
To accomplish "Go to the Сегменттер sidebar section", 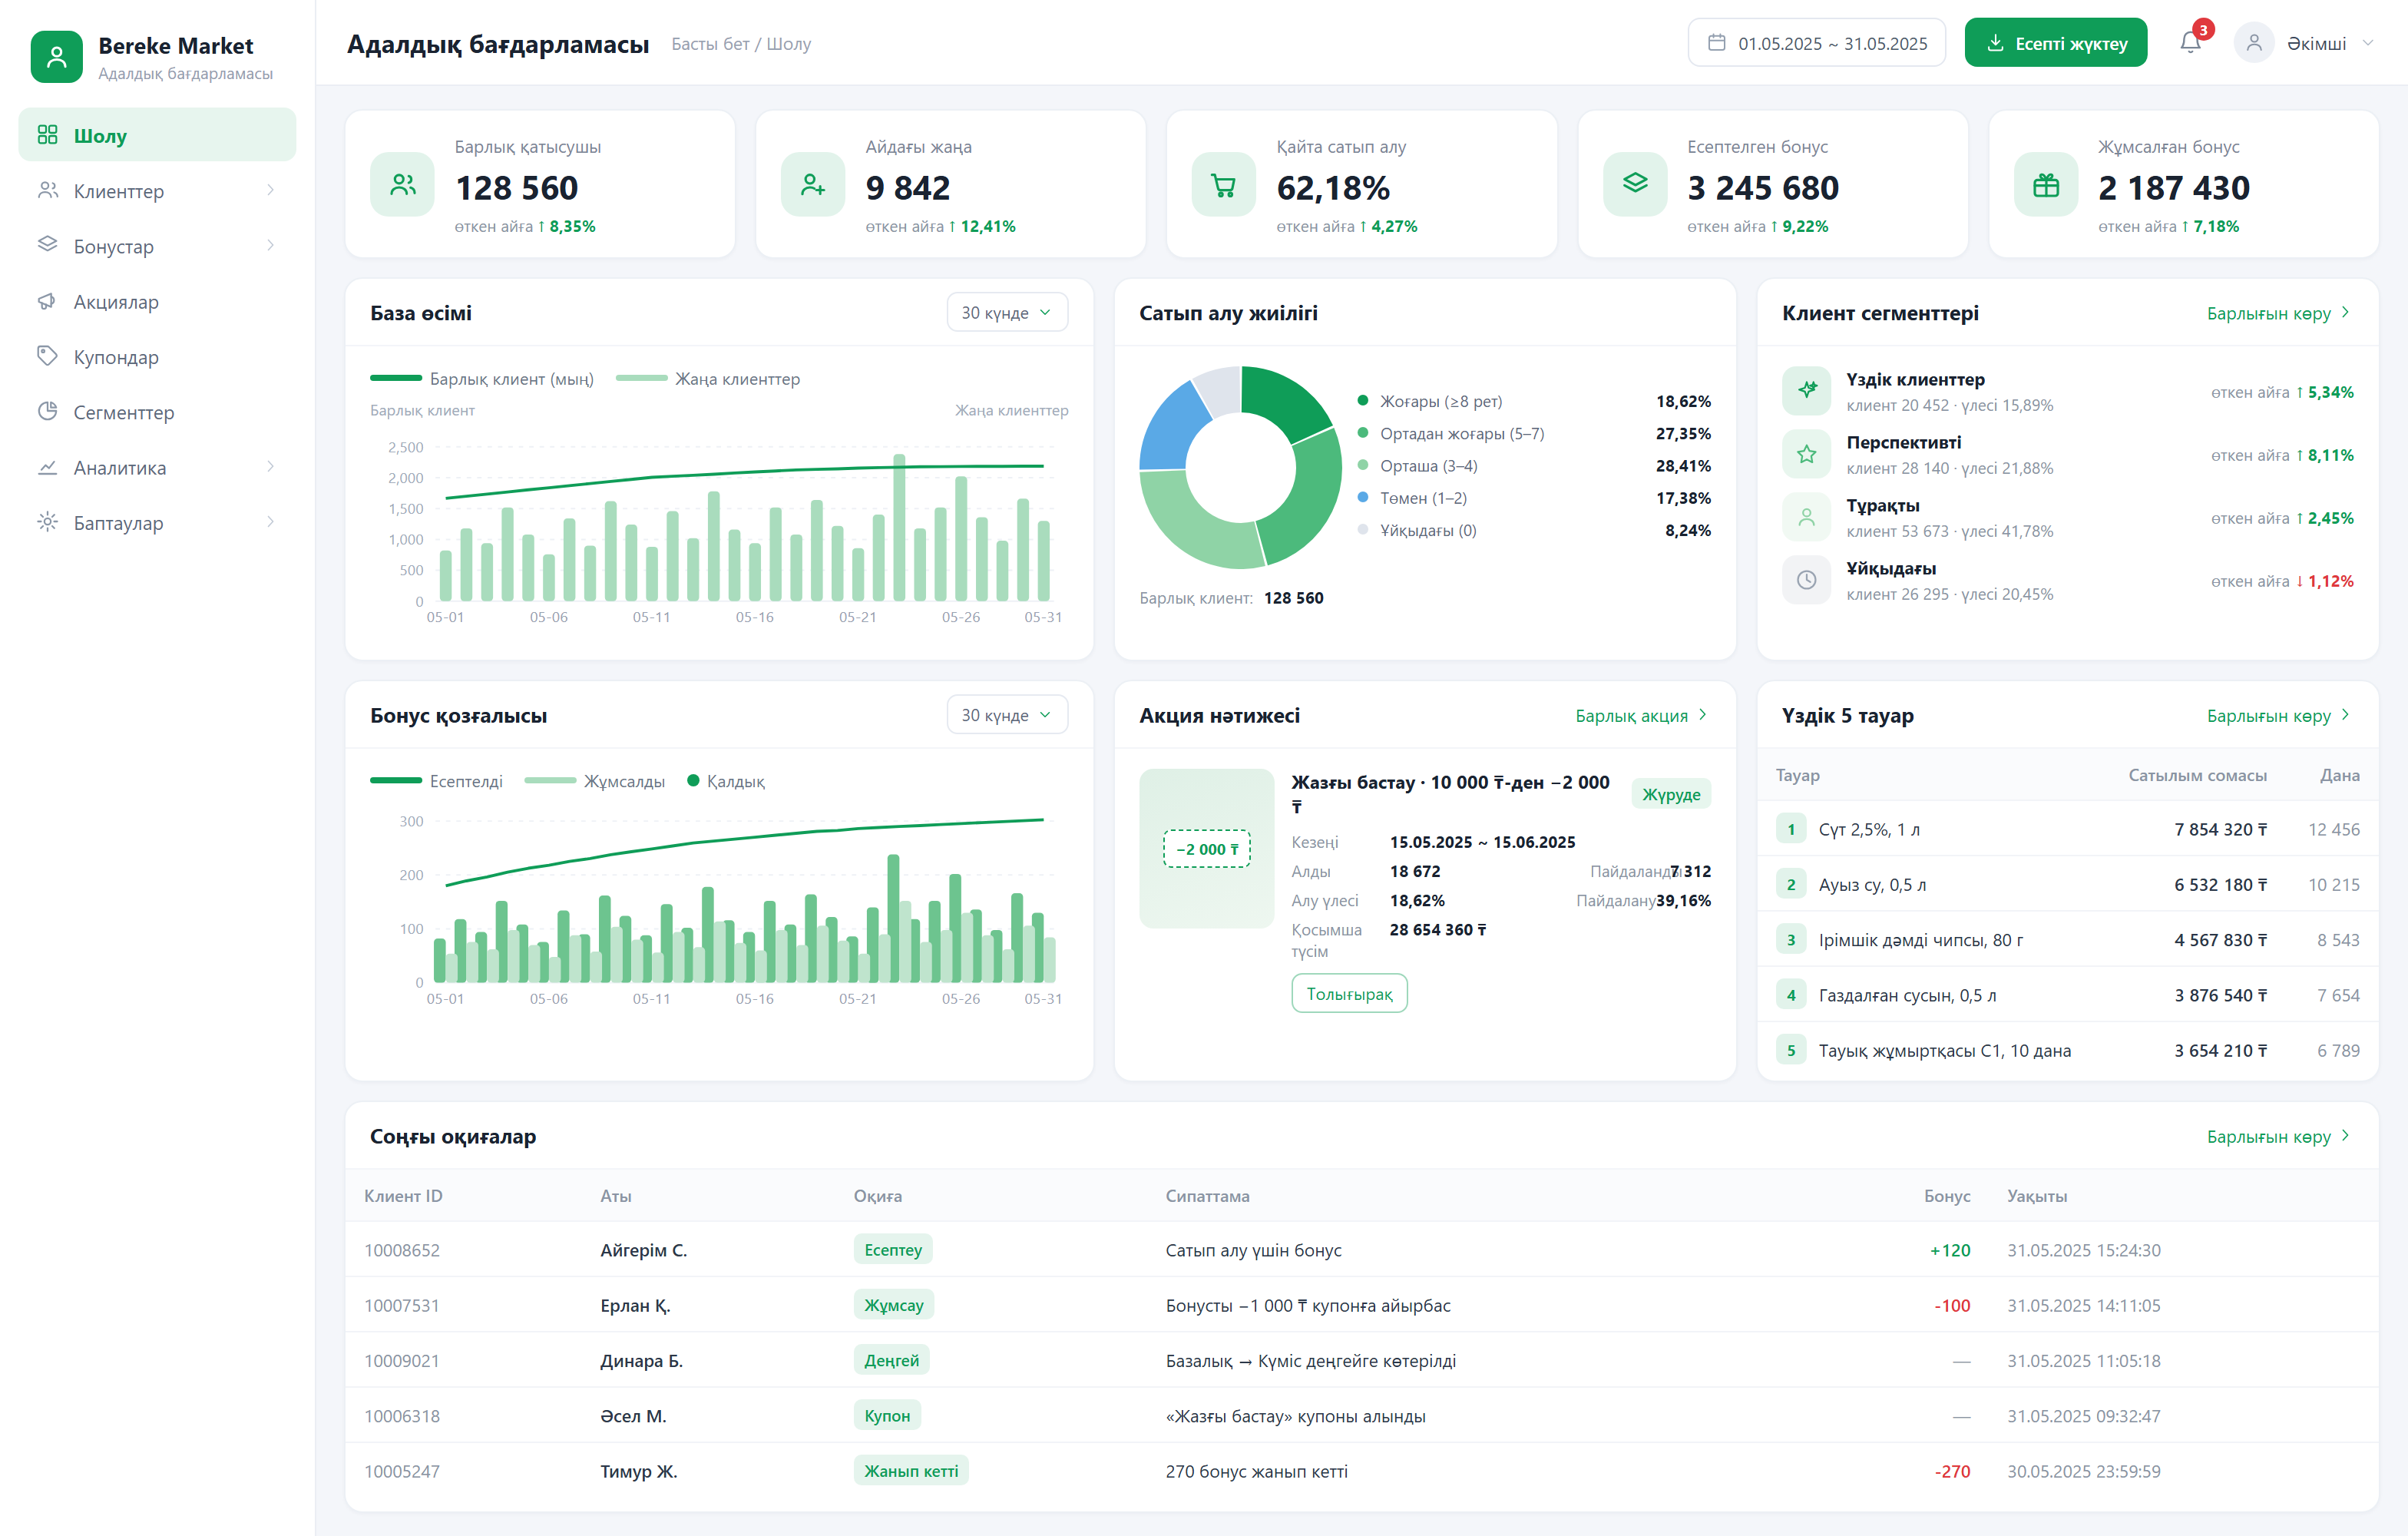I will point(157,412).
